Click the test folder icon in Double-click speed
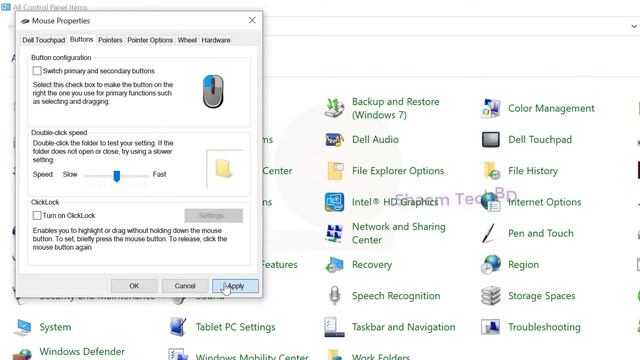640x360 pixels. pos(223,168)
